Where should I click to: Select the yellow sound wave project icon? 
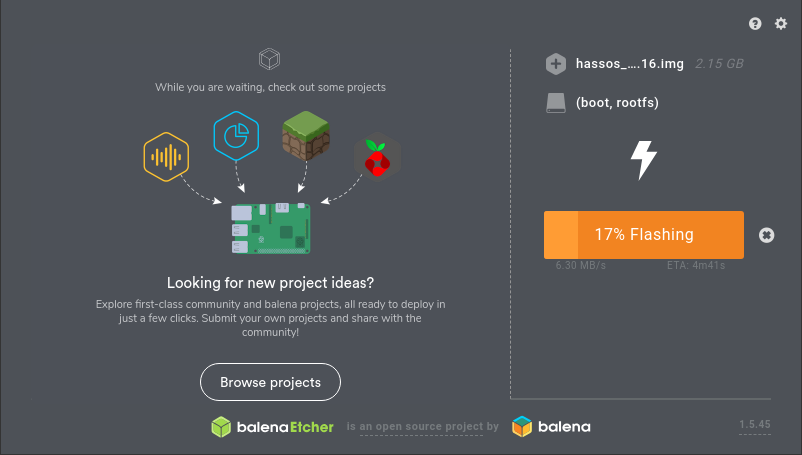(x=166, y=157)
